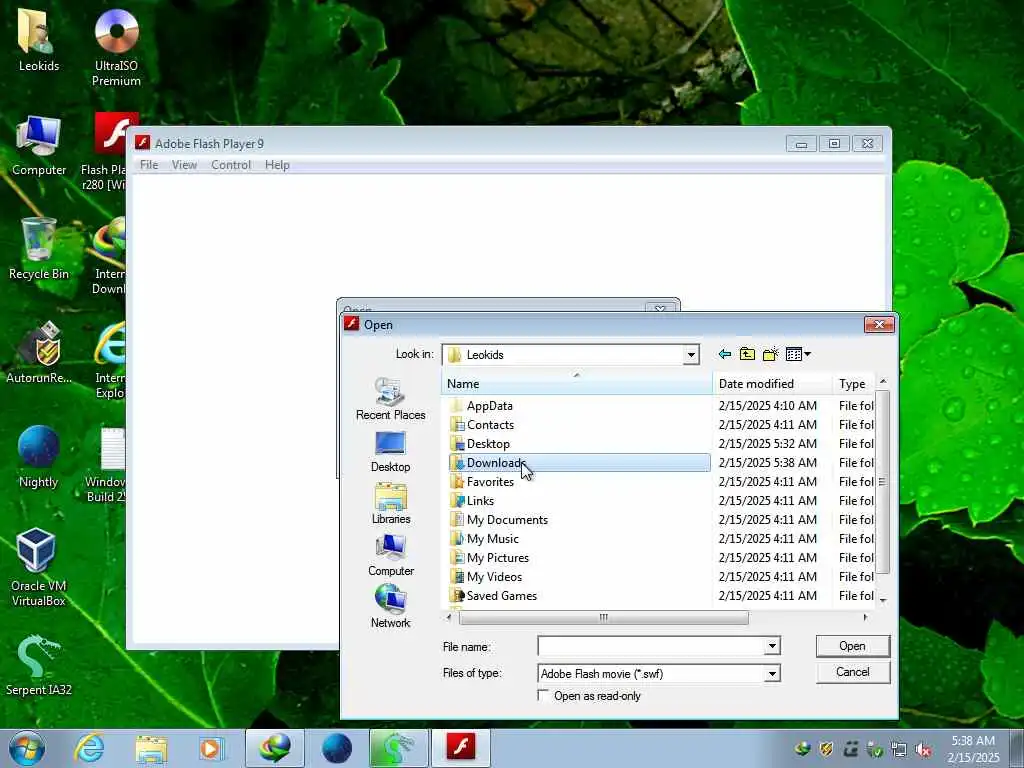Select Desktop in the places bar
1024x768 pixels.
(x=391, y=452)
